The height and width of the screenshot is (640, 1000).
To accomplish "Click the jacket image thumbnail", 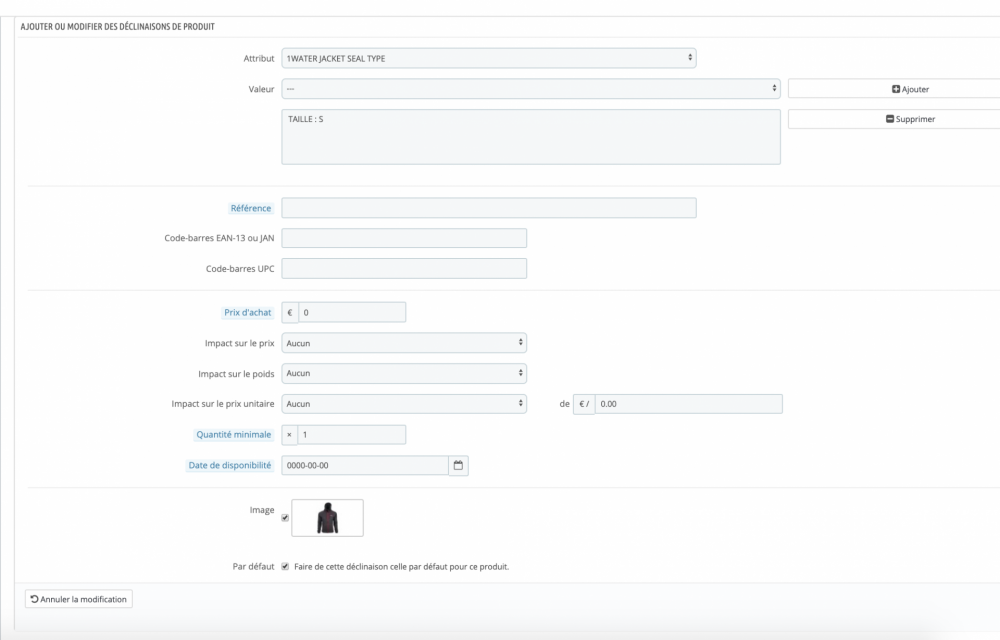I will [x=327, y=518].
